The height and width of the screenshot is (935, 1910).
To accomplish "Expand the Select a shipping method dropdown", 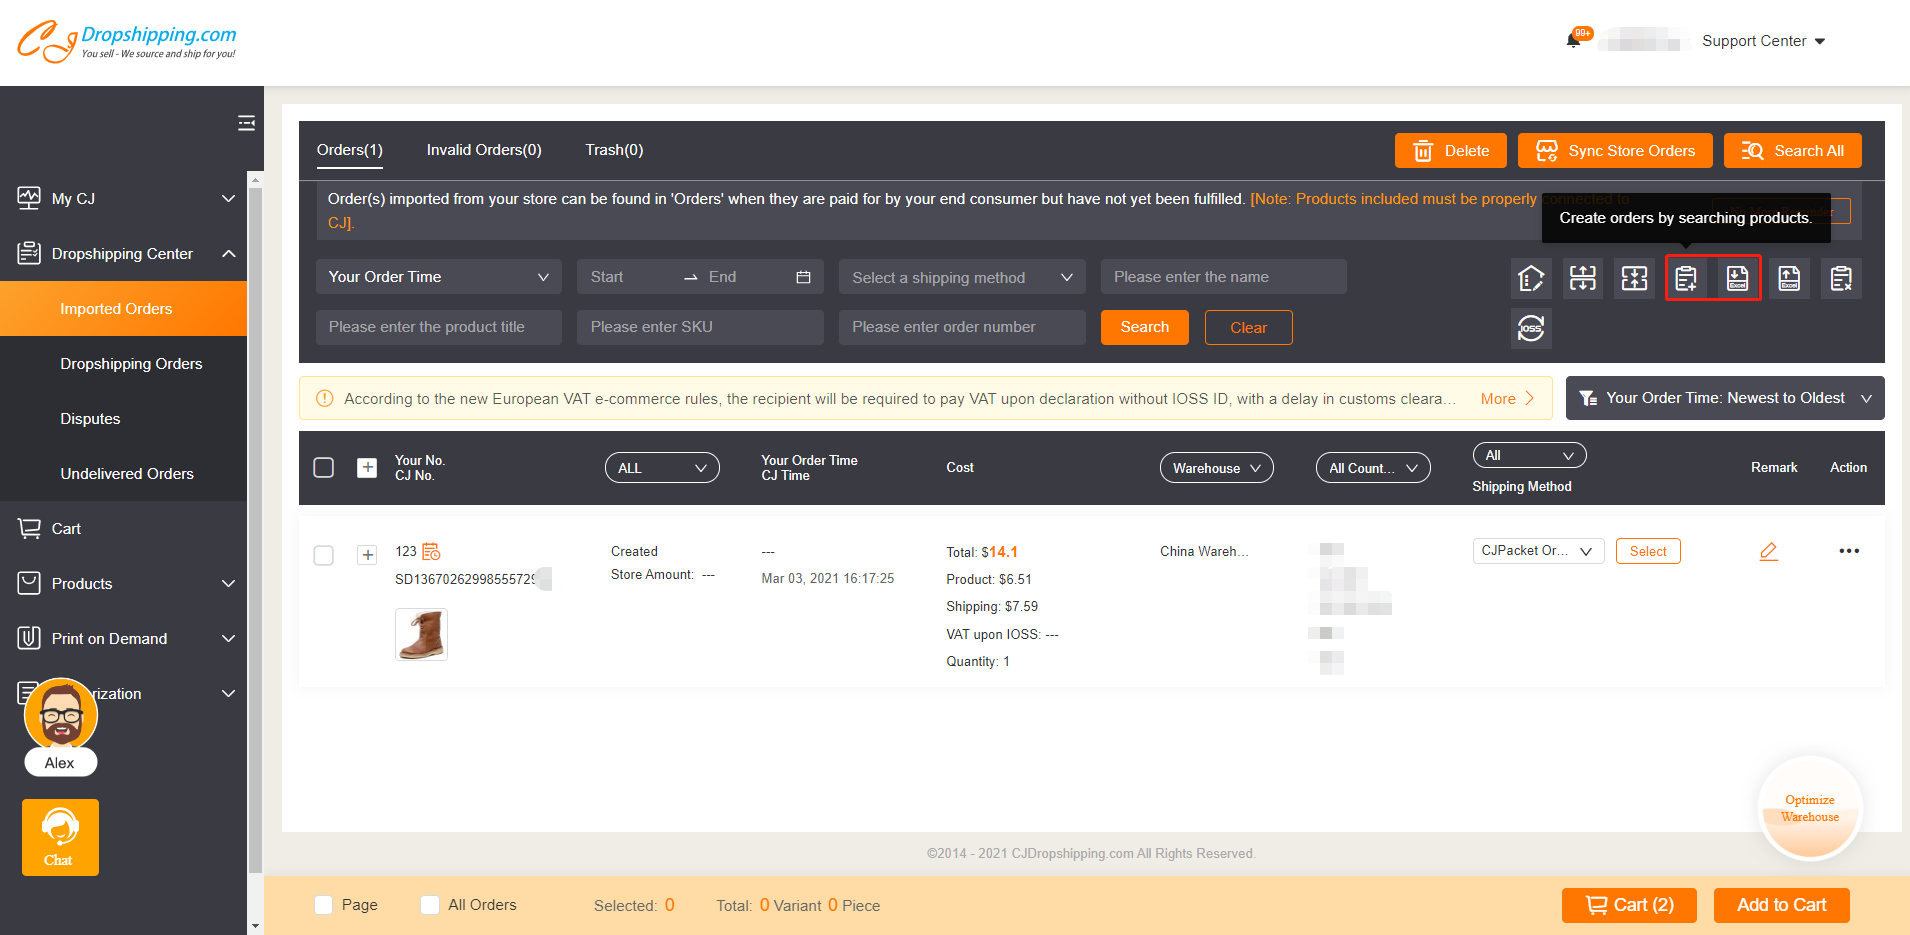I will click(x=961, y=277).
